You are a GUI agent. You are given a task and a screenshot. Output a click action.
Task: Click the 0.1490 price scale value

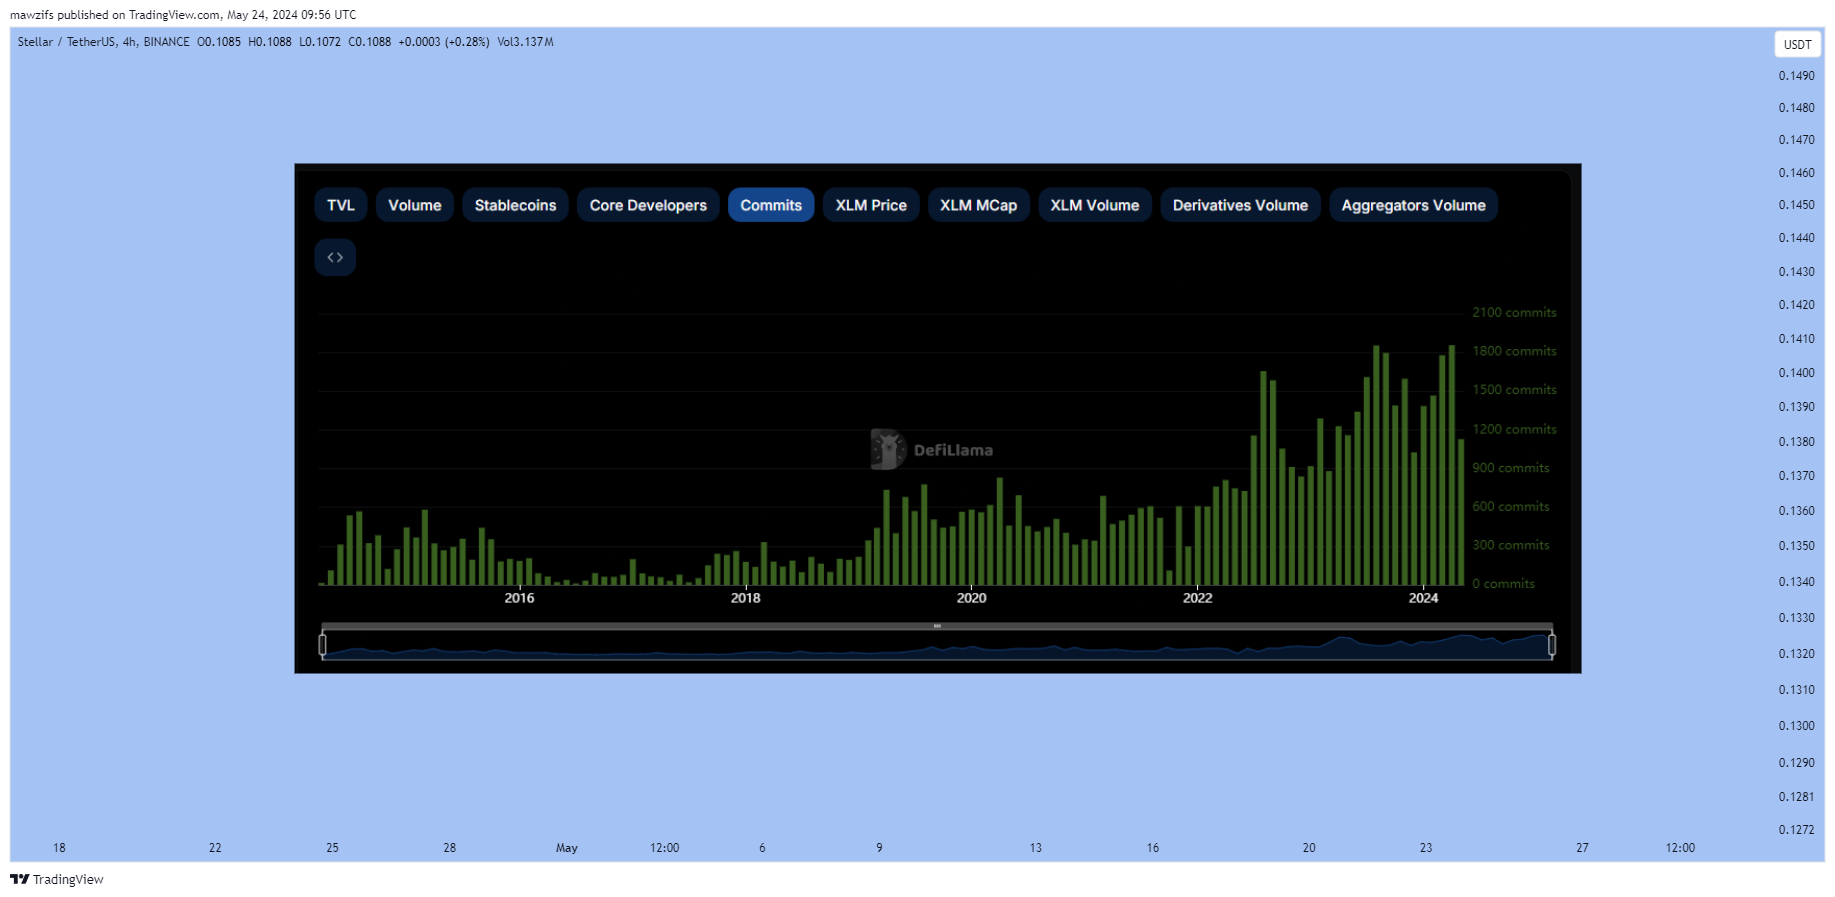(1796, 76)
